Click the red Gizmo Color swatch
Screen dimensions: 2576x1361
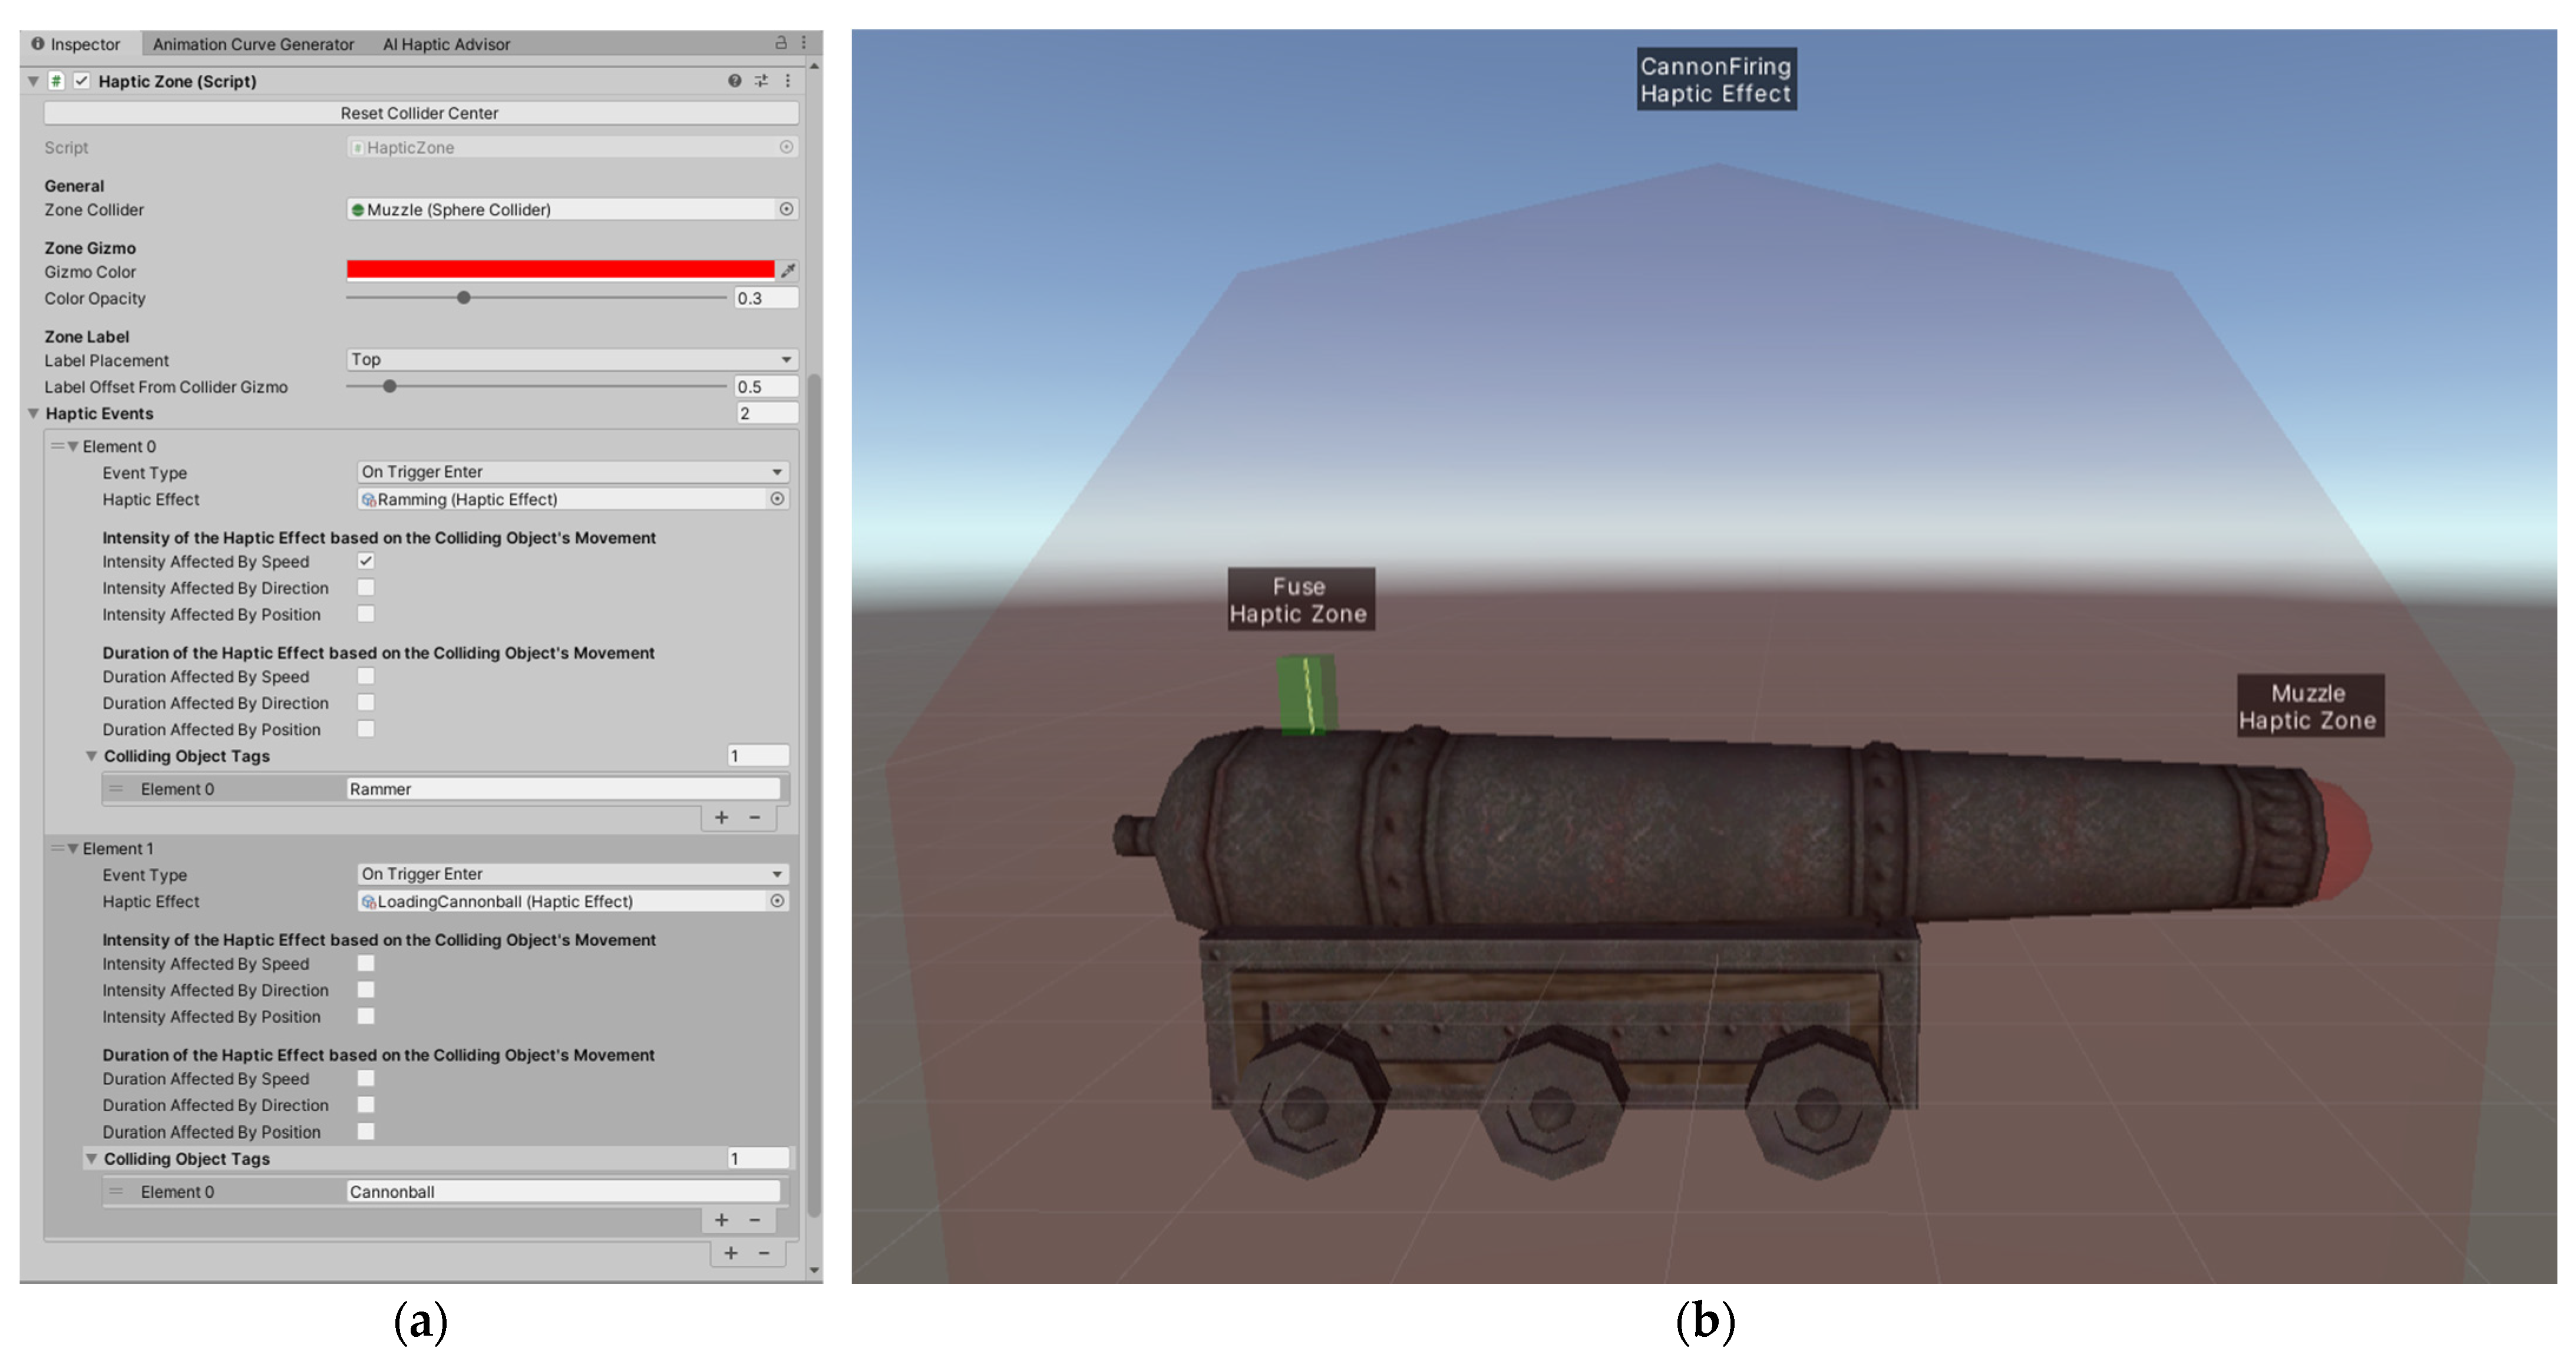pos(560,270)
